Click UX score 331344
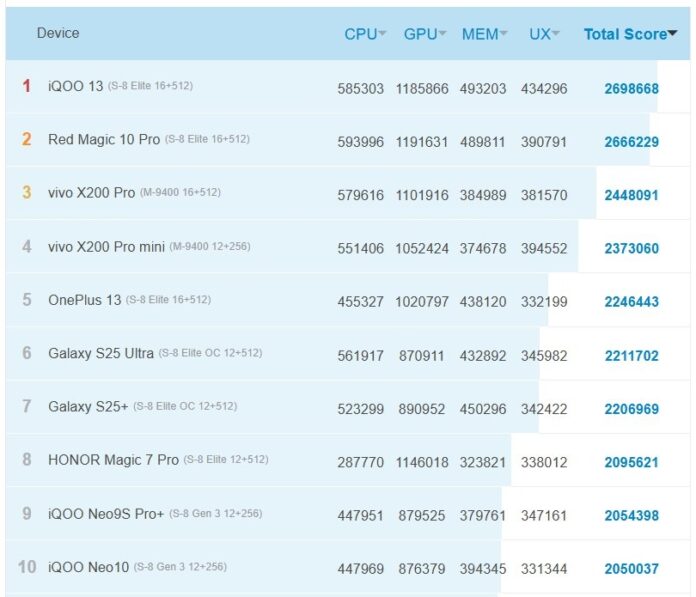 [x=544, y=569]
